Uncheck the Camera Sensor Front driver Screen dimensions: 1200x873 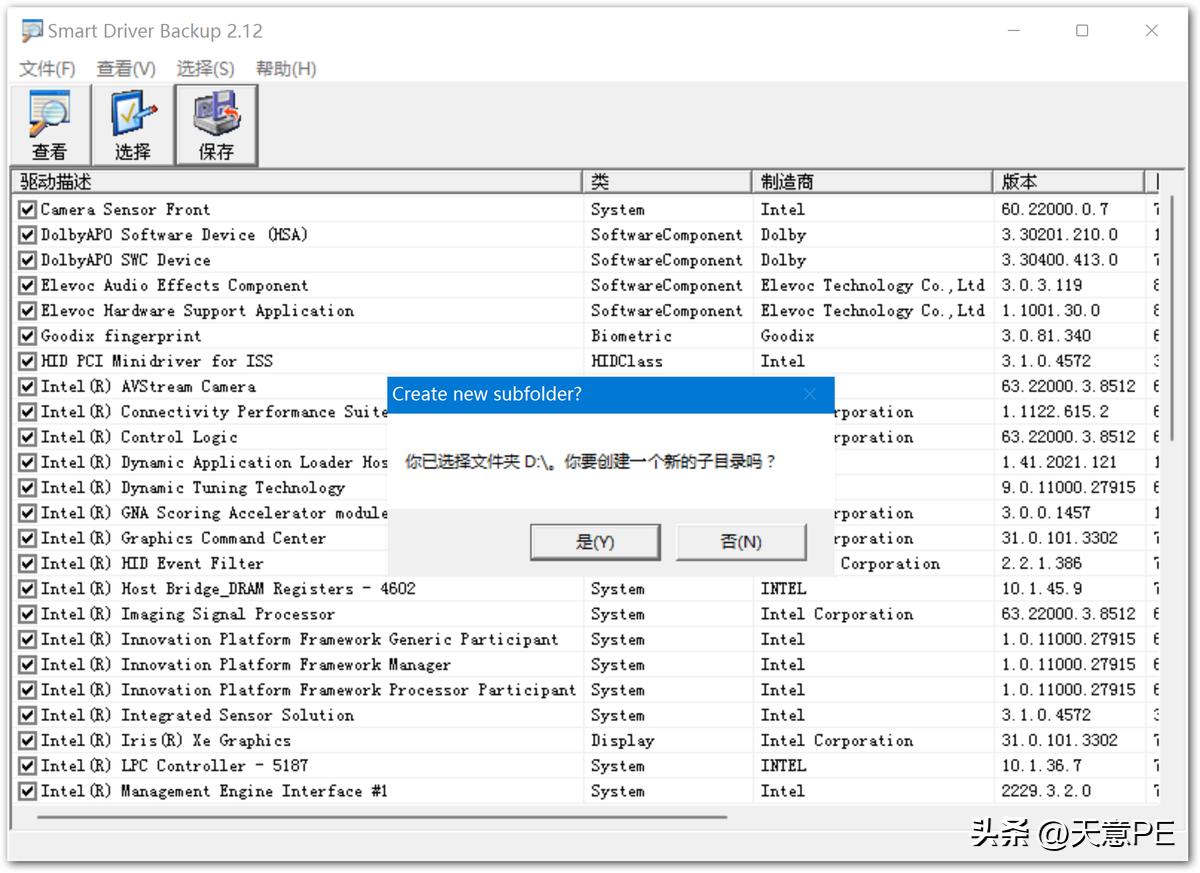tap(26, 209)
